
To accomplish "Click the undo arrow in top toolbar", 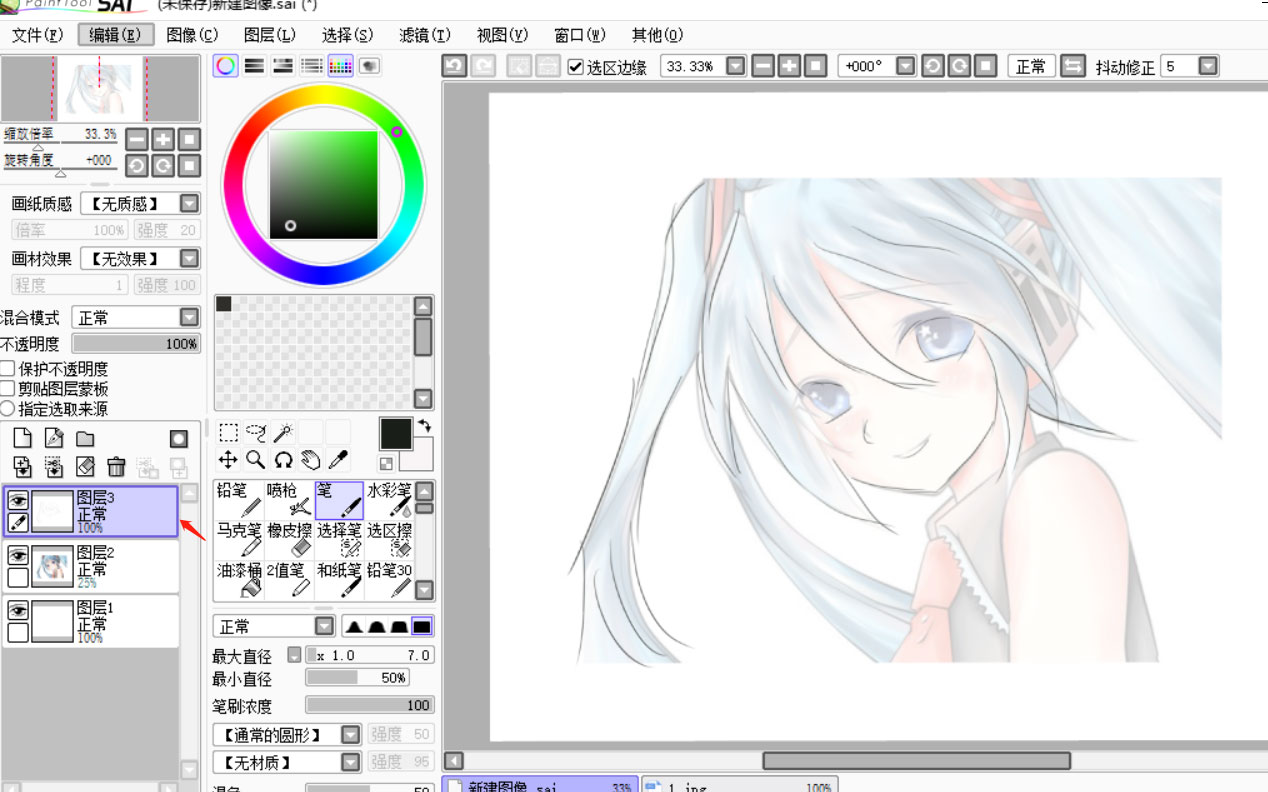I will (x=454, y=66).
